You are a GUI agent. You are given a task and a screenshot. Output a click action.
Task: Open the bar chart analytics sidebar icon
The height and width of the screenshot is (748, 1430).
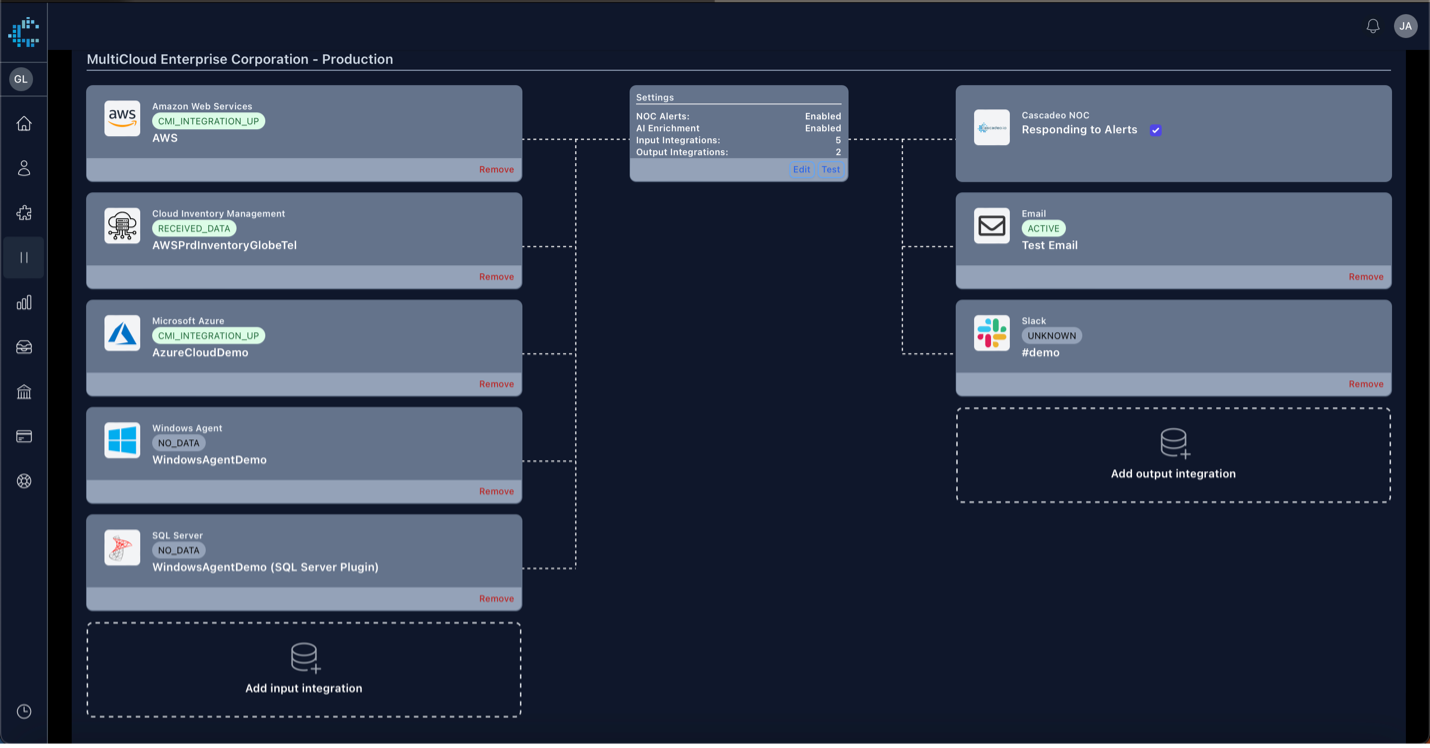(24, 302)
